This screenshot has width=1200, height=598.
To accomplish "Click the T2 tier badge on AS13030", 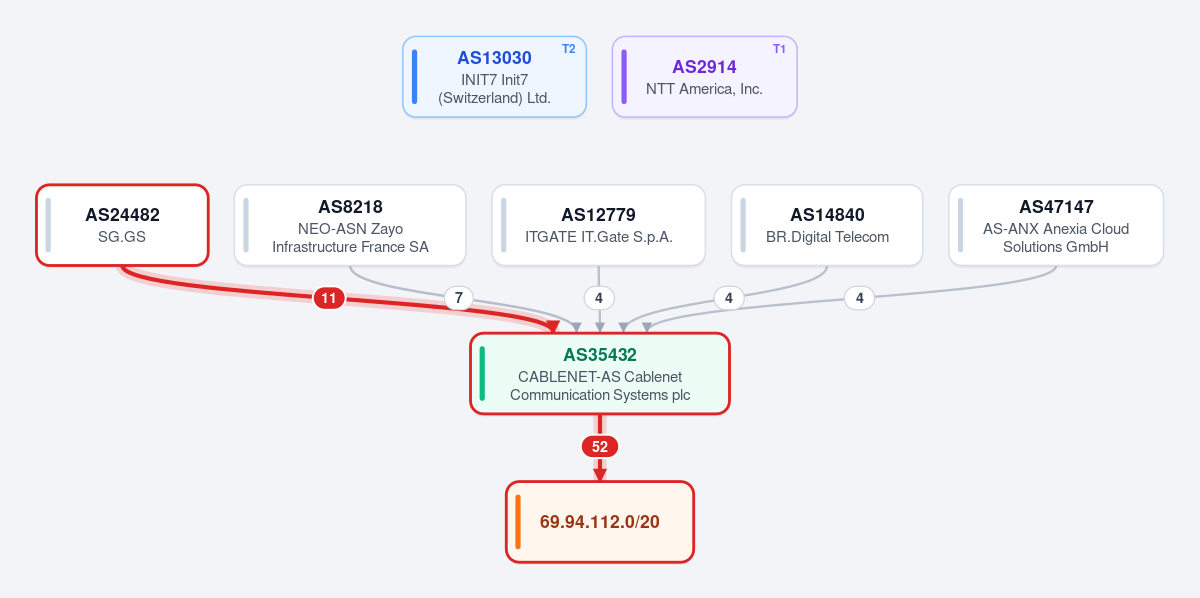I will (568, 49).
